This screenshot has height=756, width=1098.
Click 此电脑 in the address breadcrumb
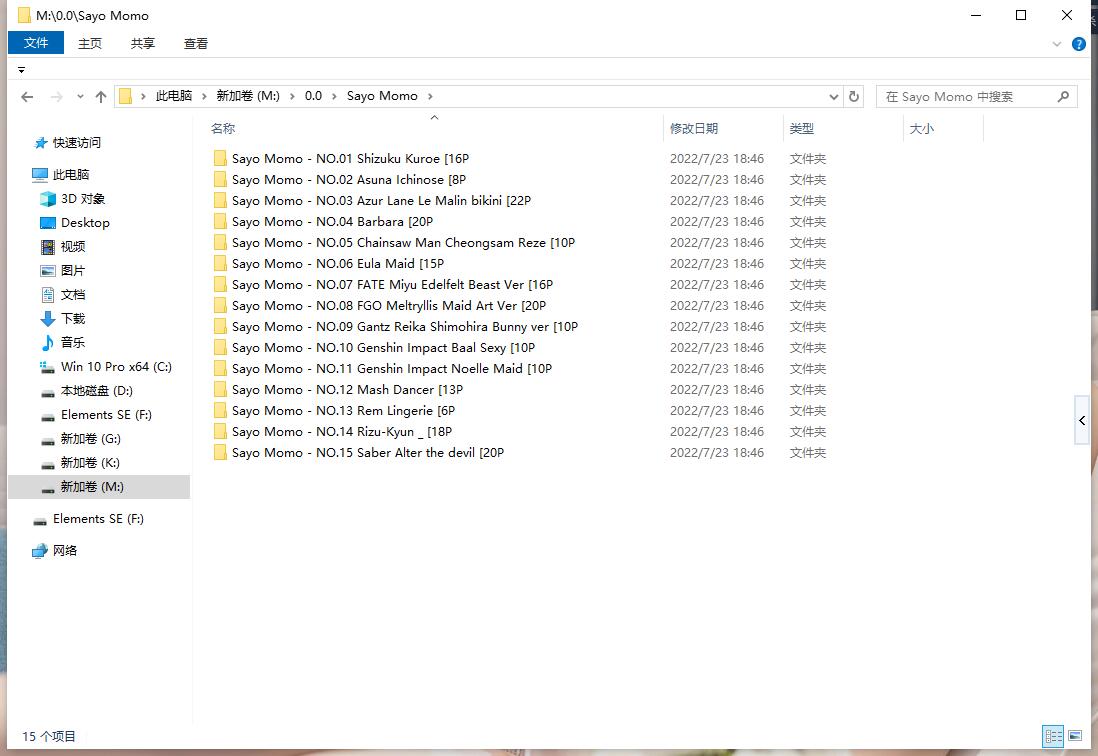click(x=174, y=96)
